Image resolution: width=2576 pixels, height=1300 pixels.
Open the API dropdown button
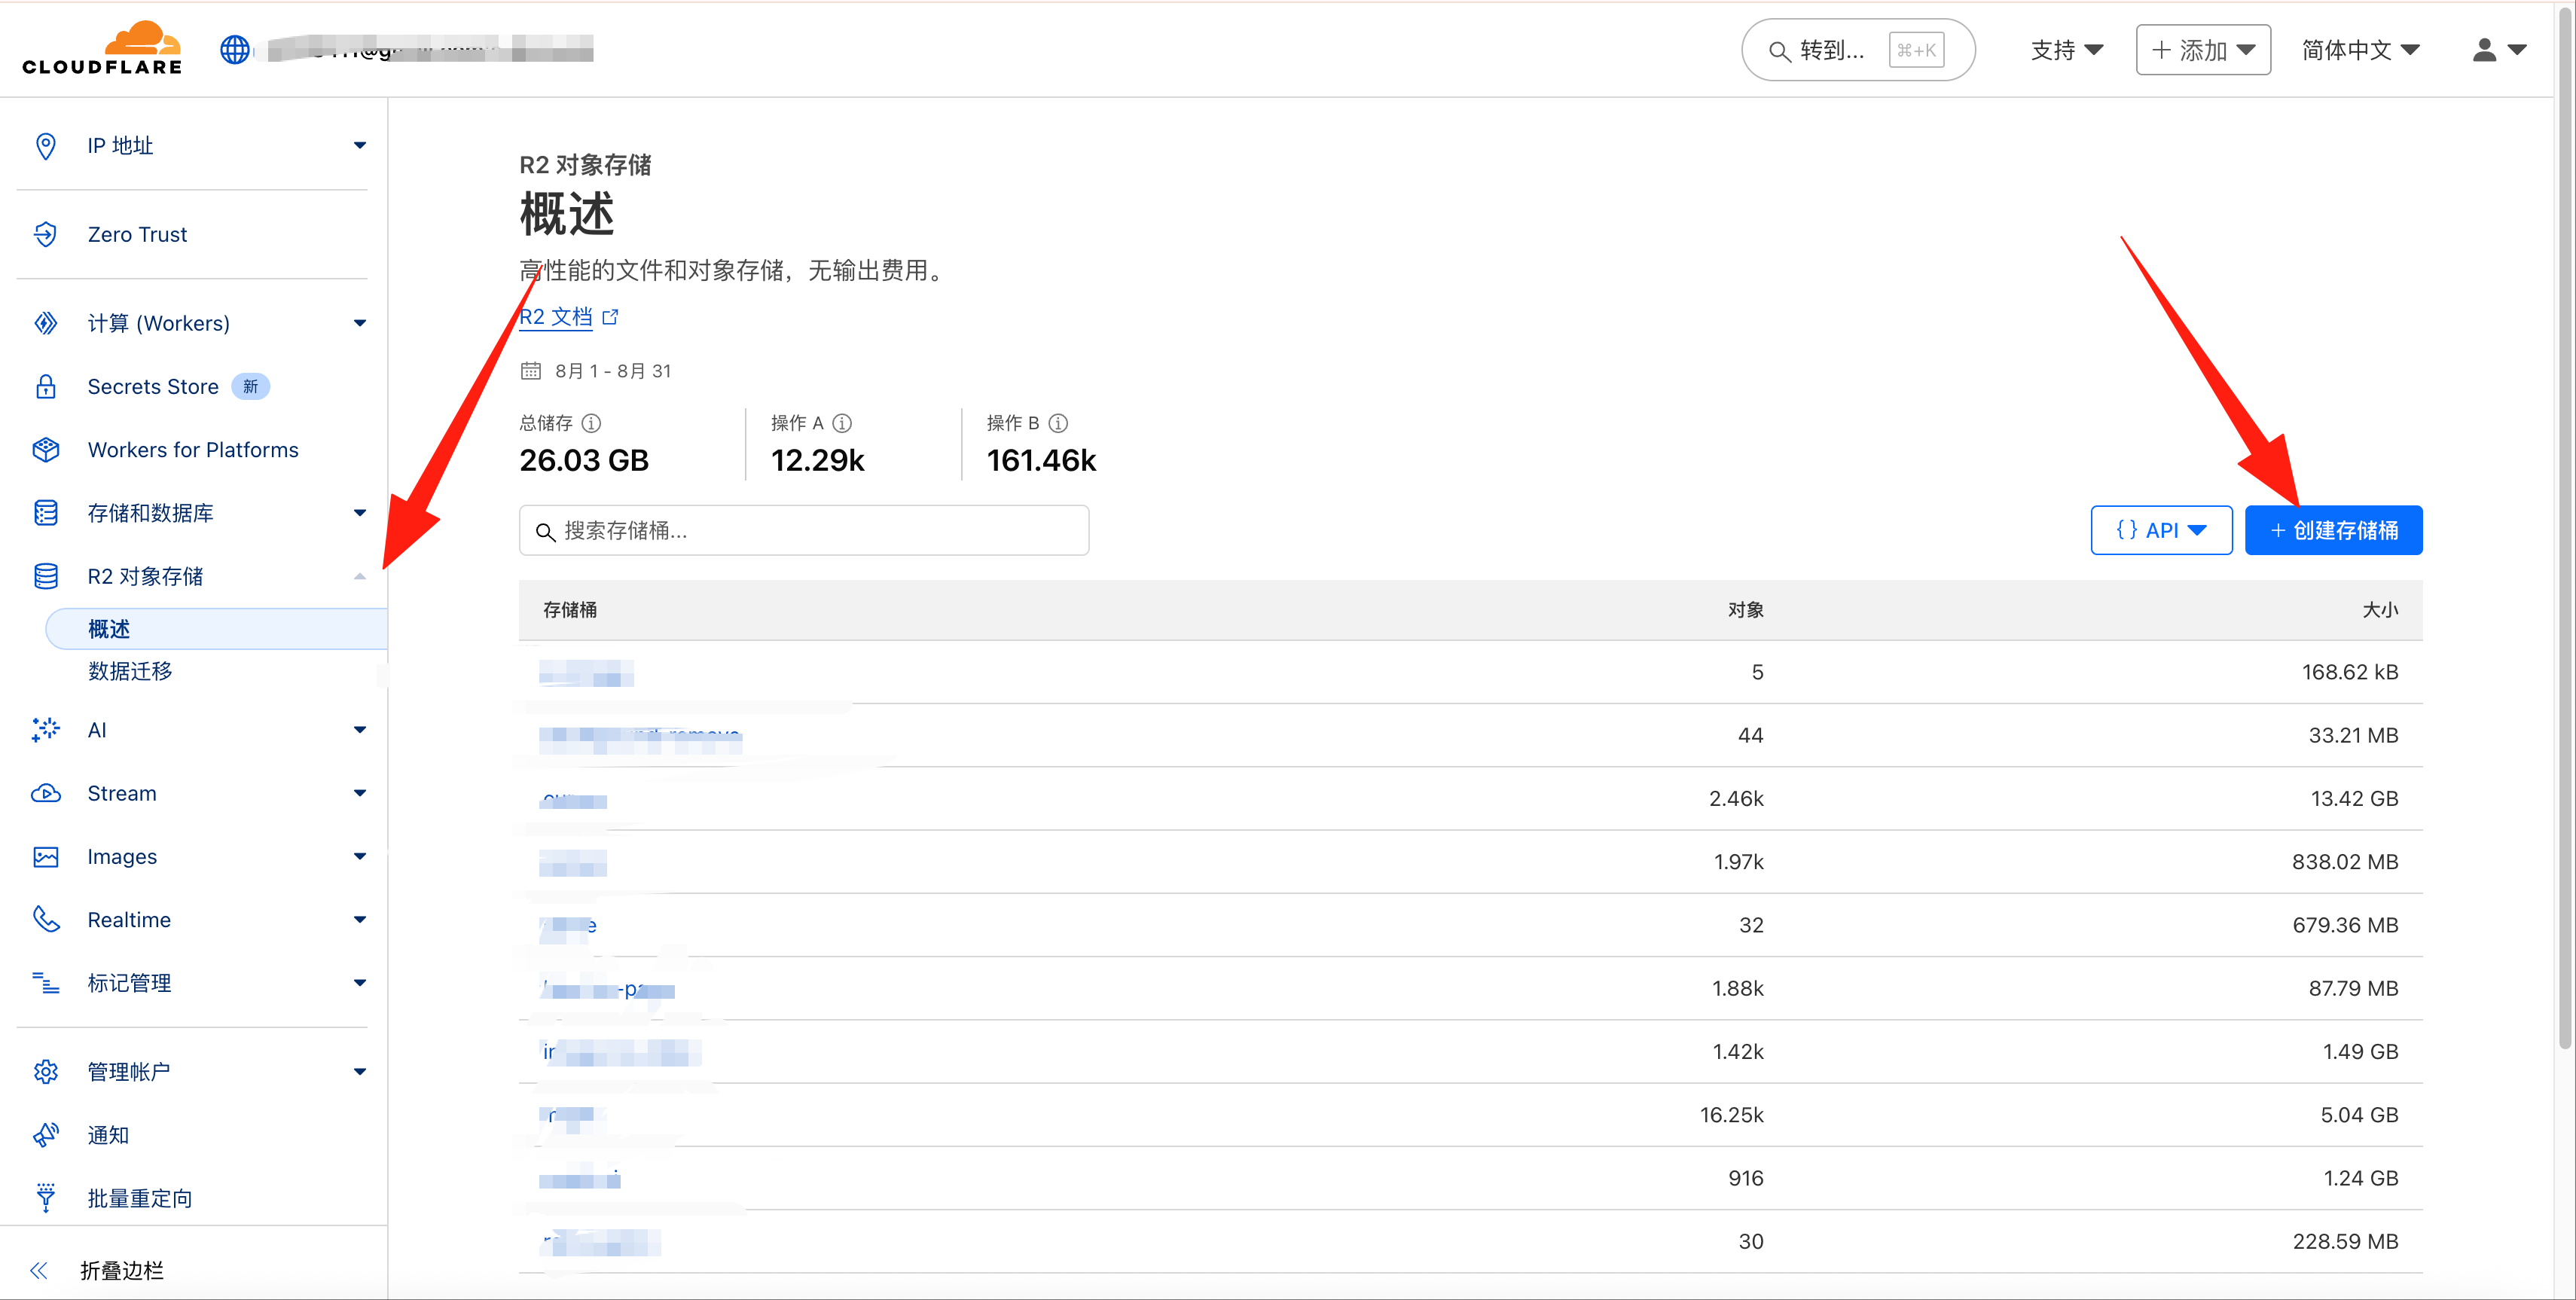click(2160, 530)
